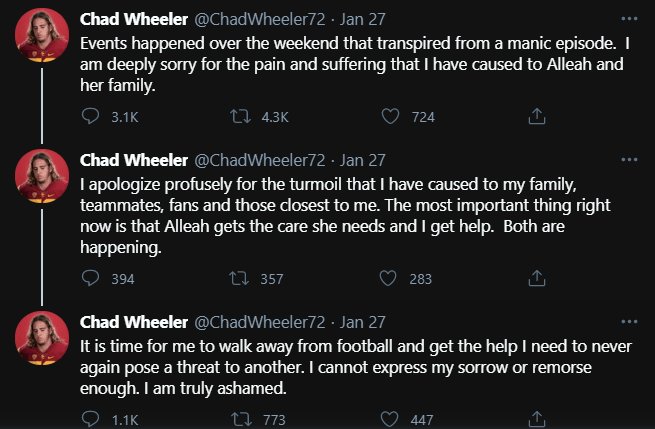Retweet the 'manic episode' tweet
The width and height of the screenshot is (655, 429).
[x=240, y=117]
